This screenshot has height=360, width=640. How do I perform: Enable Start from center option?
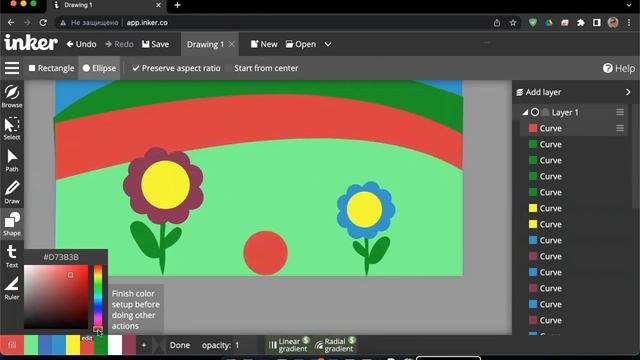coord(266,68)
